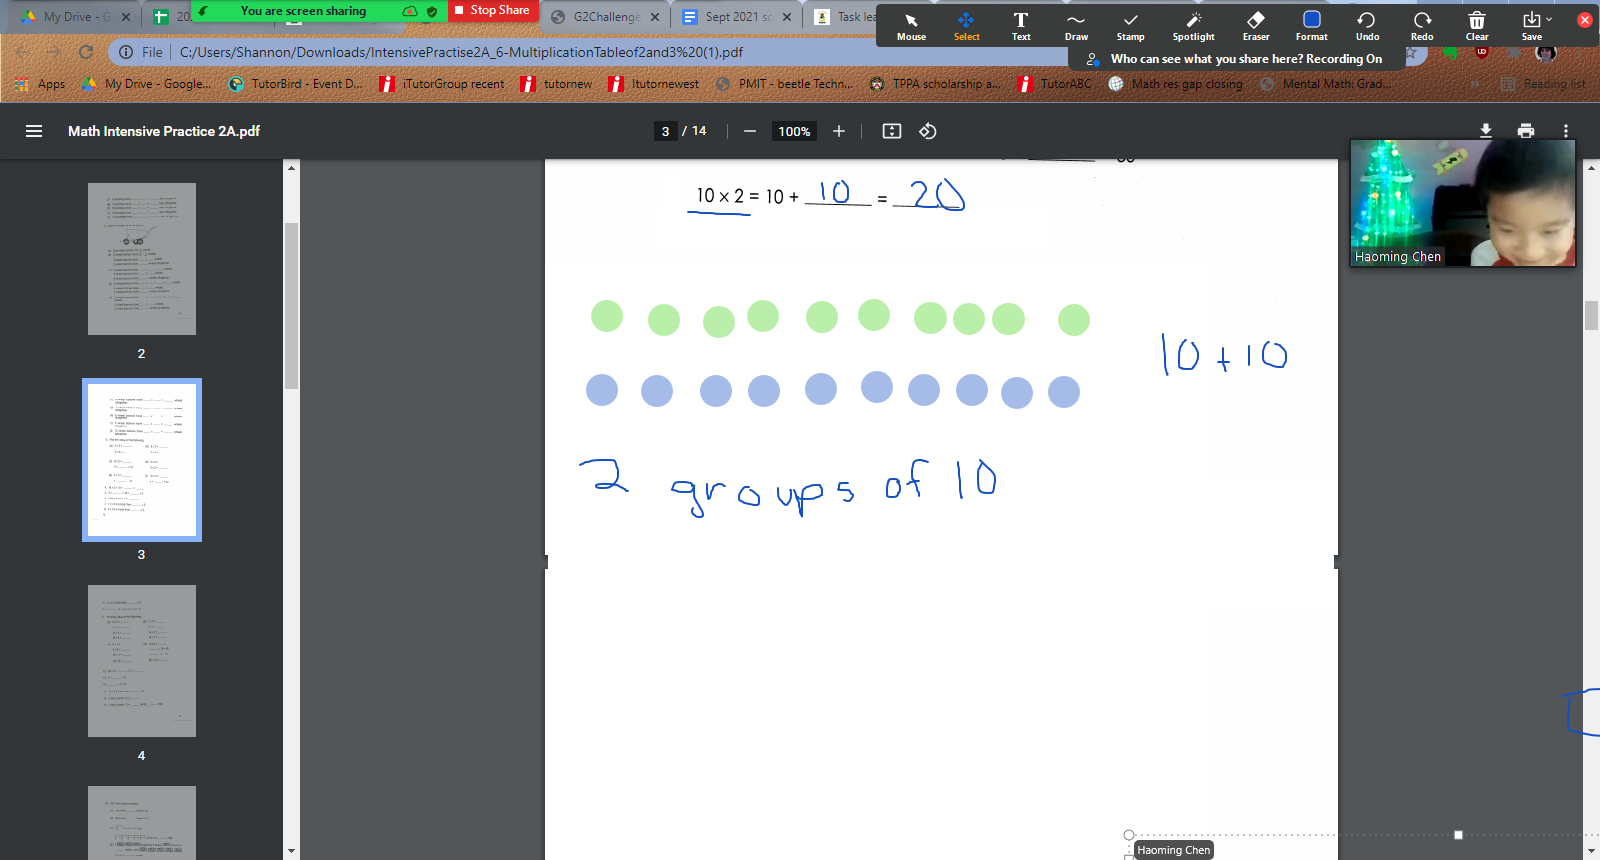Close the My Drive tab
The width and height of the screenshot is (1600, 860).
(126, 17)
